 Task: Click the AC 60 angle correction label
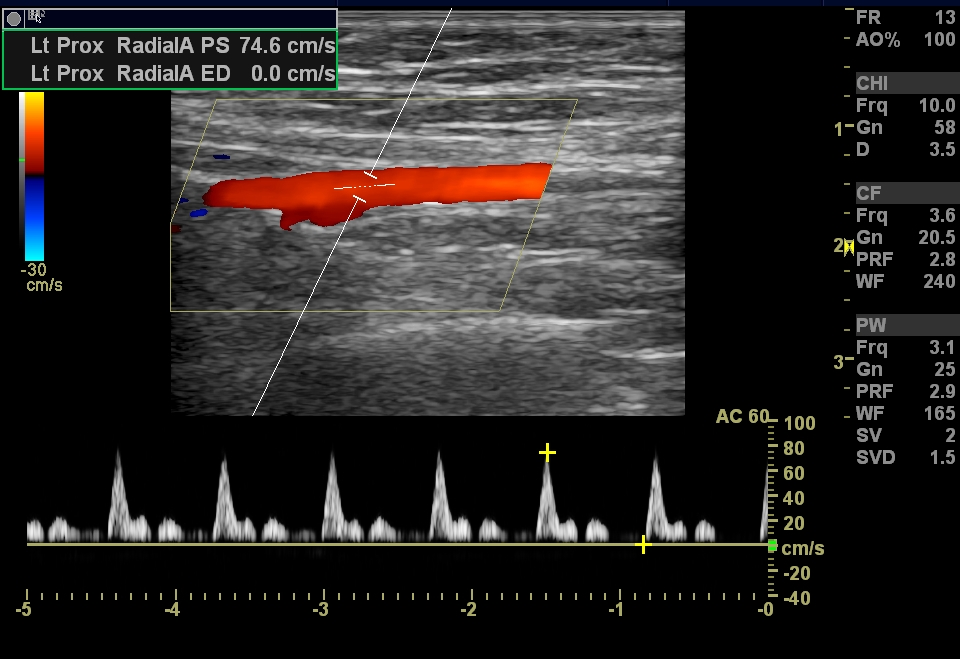741,416
